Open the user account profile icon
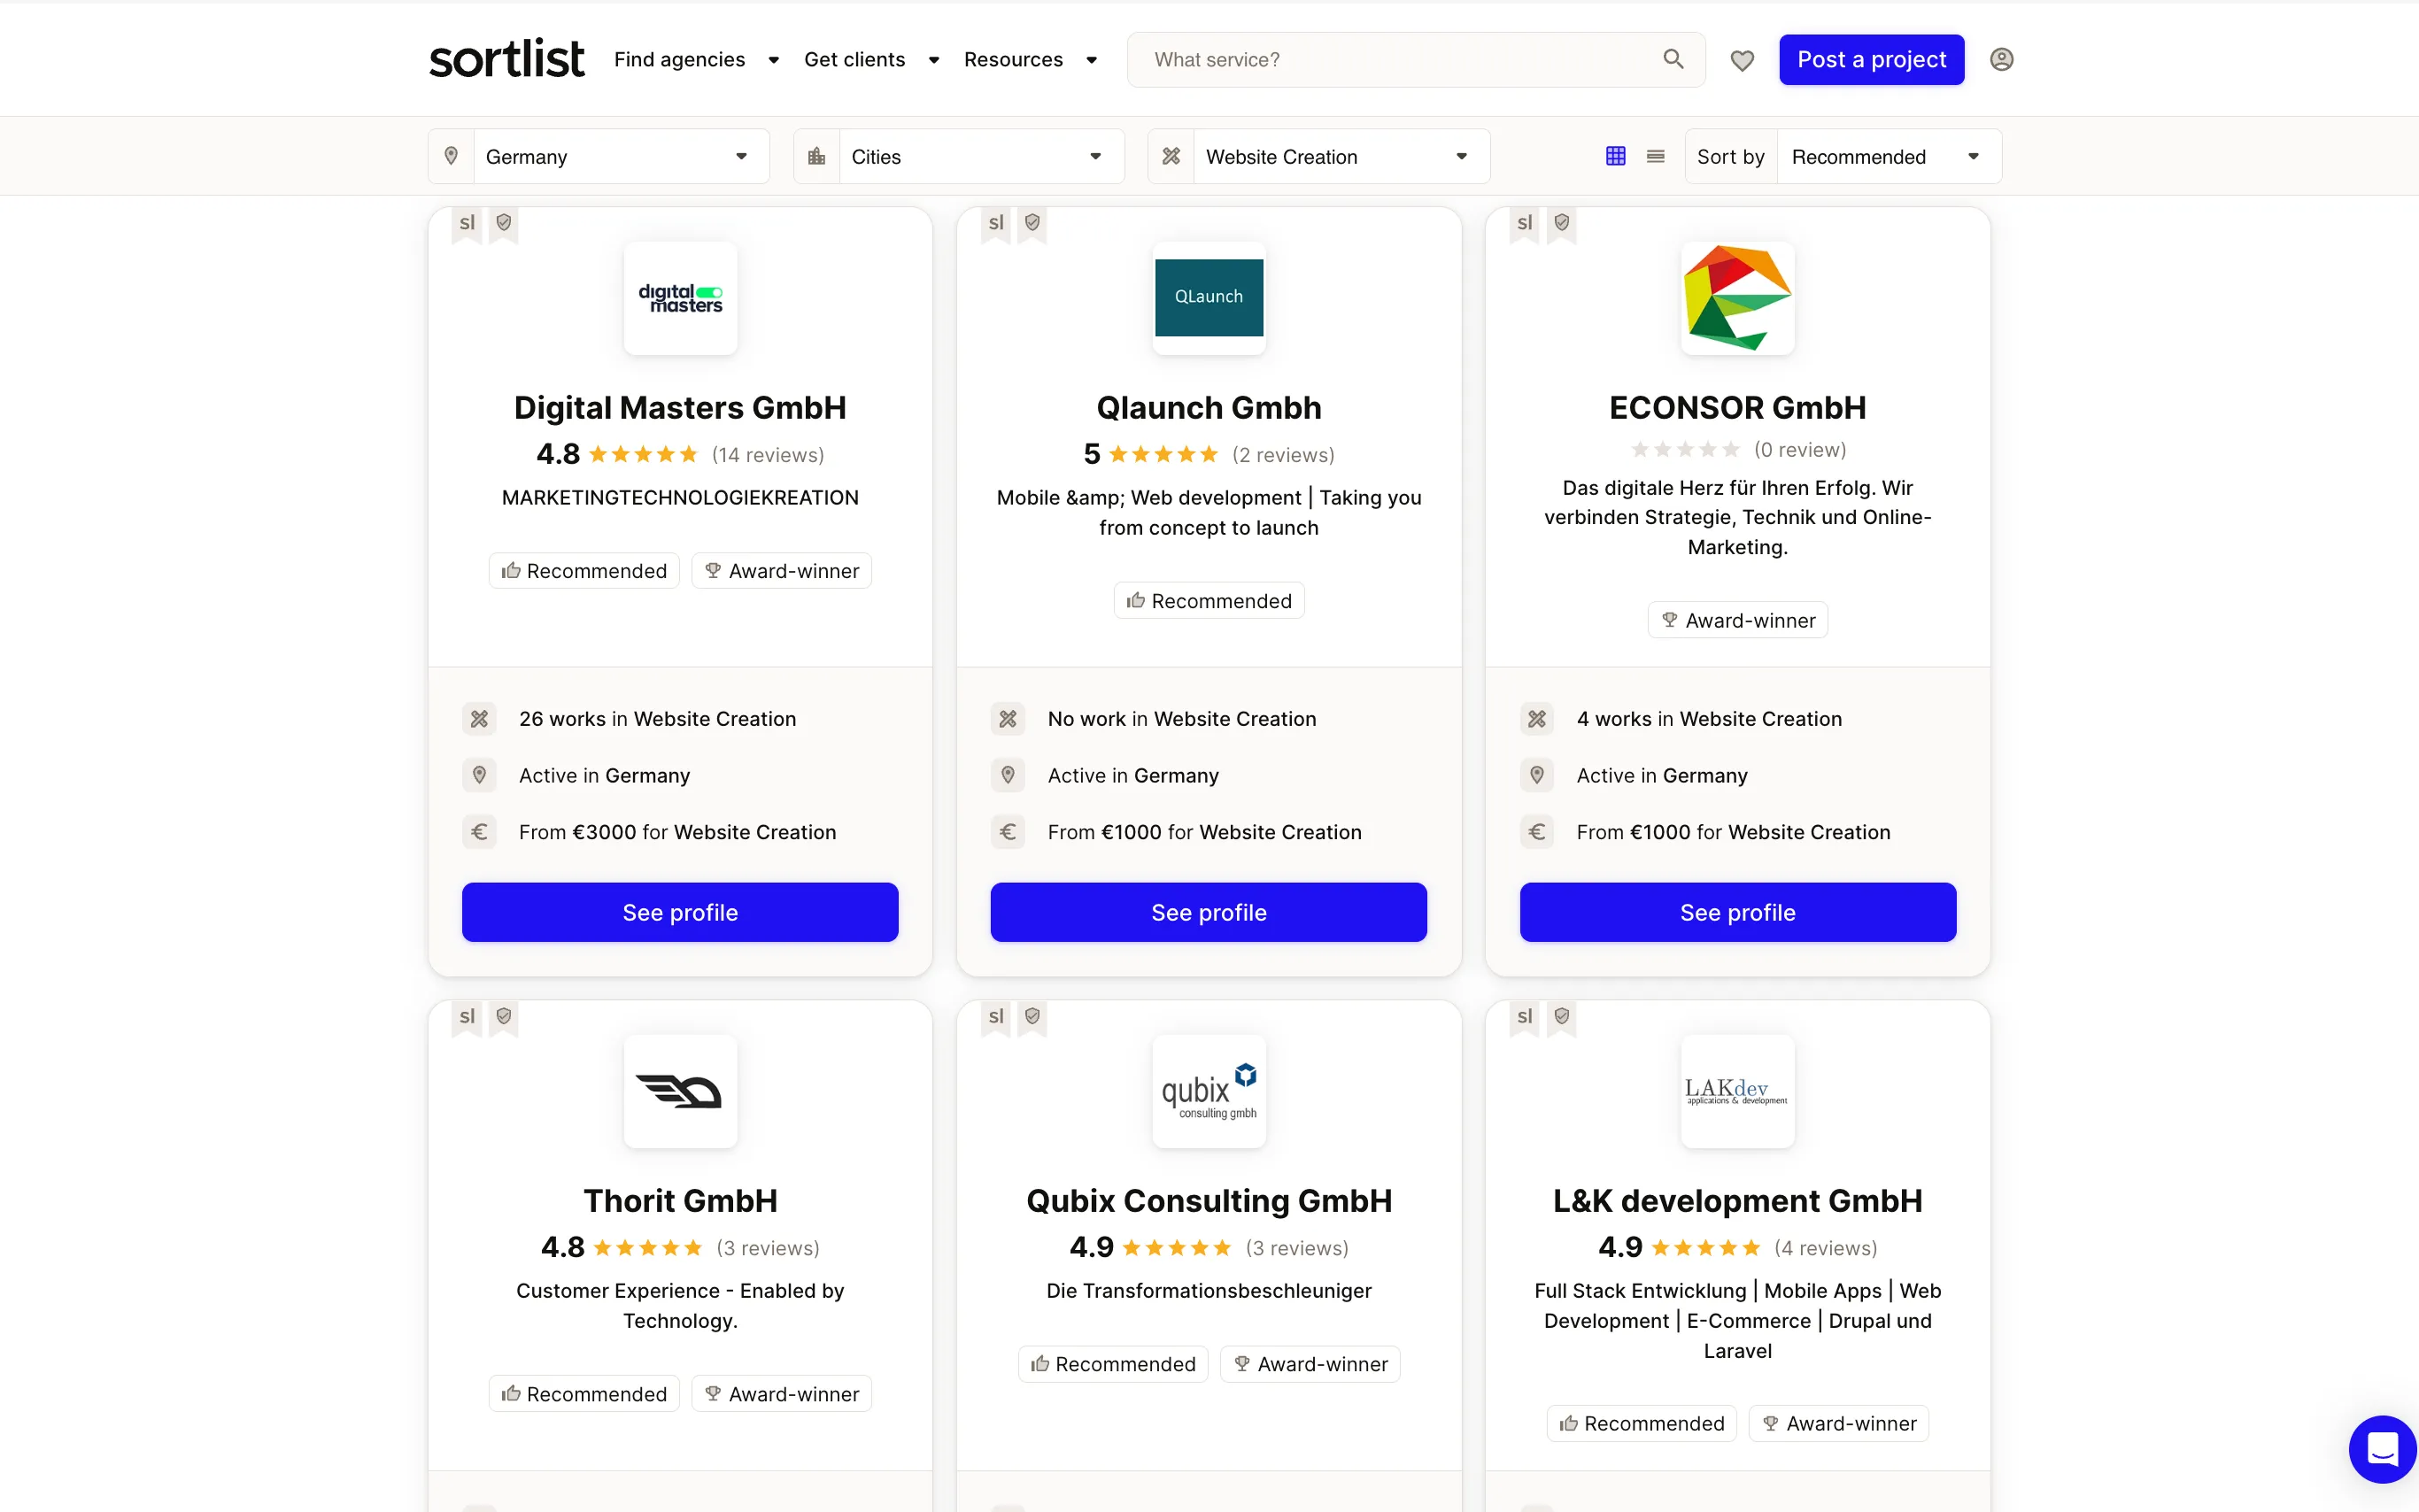Screen dimensions: 2419x1512 coord(2002,59)
